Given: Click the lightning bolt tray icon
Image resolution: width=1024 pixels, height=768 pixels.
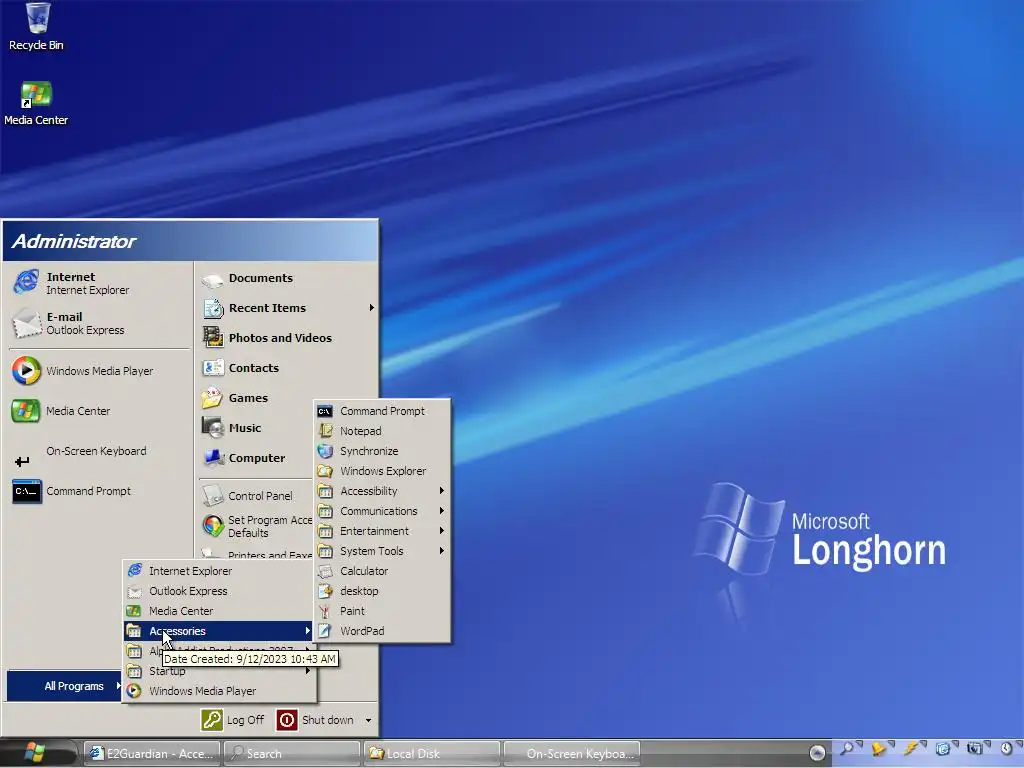Looking at the screenshot, I should point(912,748).
